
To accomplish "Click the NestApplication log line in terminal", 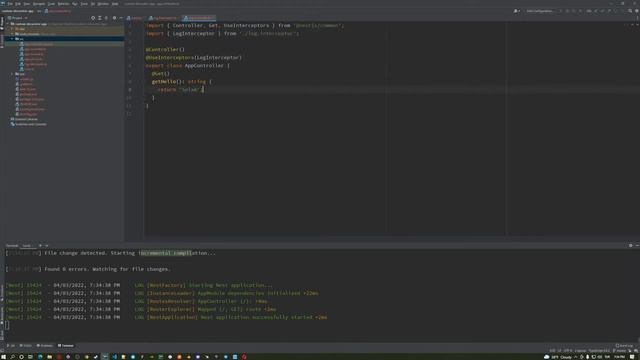I will point(167,317).
